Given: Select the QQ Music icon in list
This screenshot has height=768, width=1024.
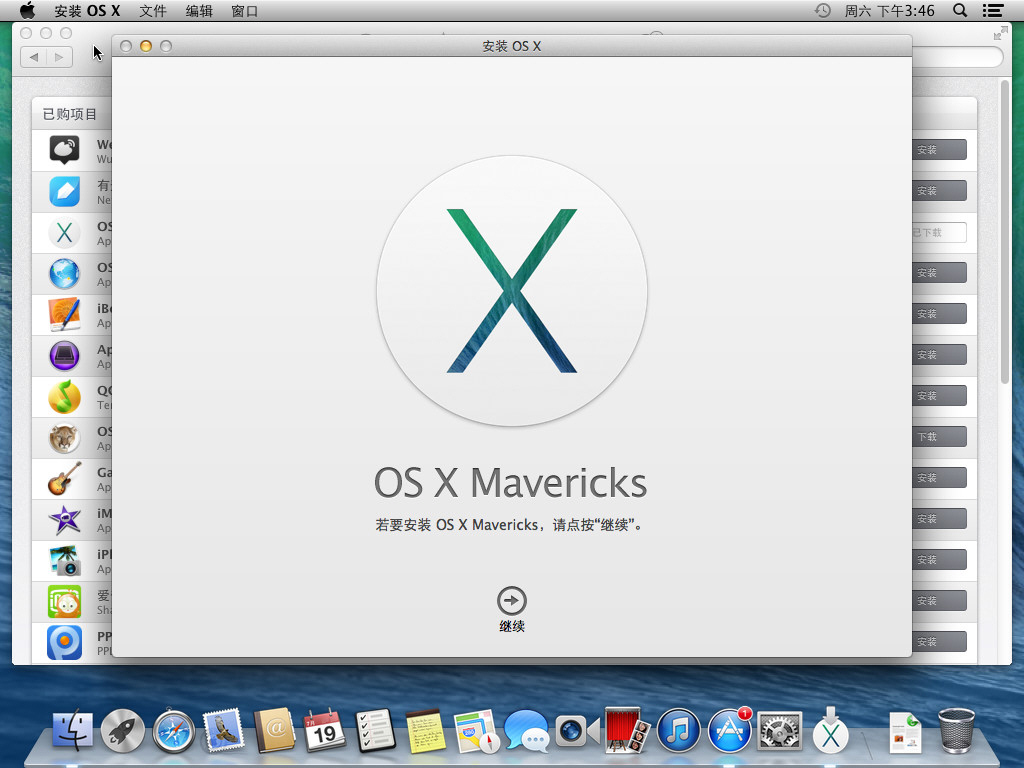Looking at the screenshot, I should (x=64, y=396).
